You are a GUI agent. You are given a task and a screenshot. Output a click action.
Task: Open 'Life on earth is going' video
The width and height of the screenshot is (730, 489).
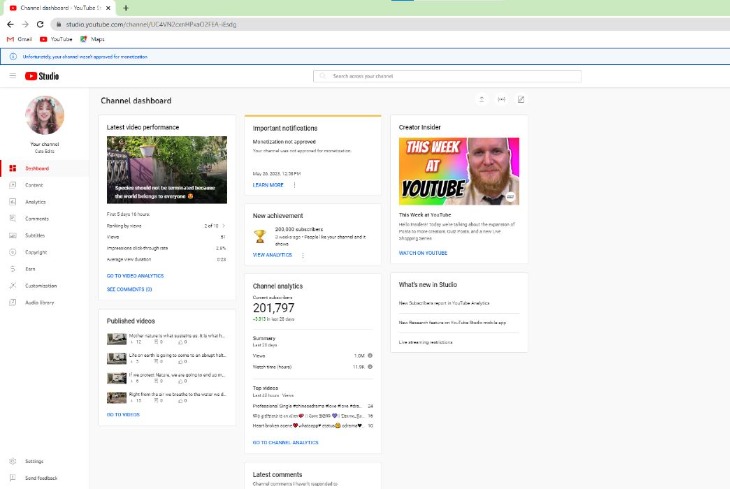[x=167, y=358]
